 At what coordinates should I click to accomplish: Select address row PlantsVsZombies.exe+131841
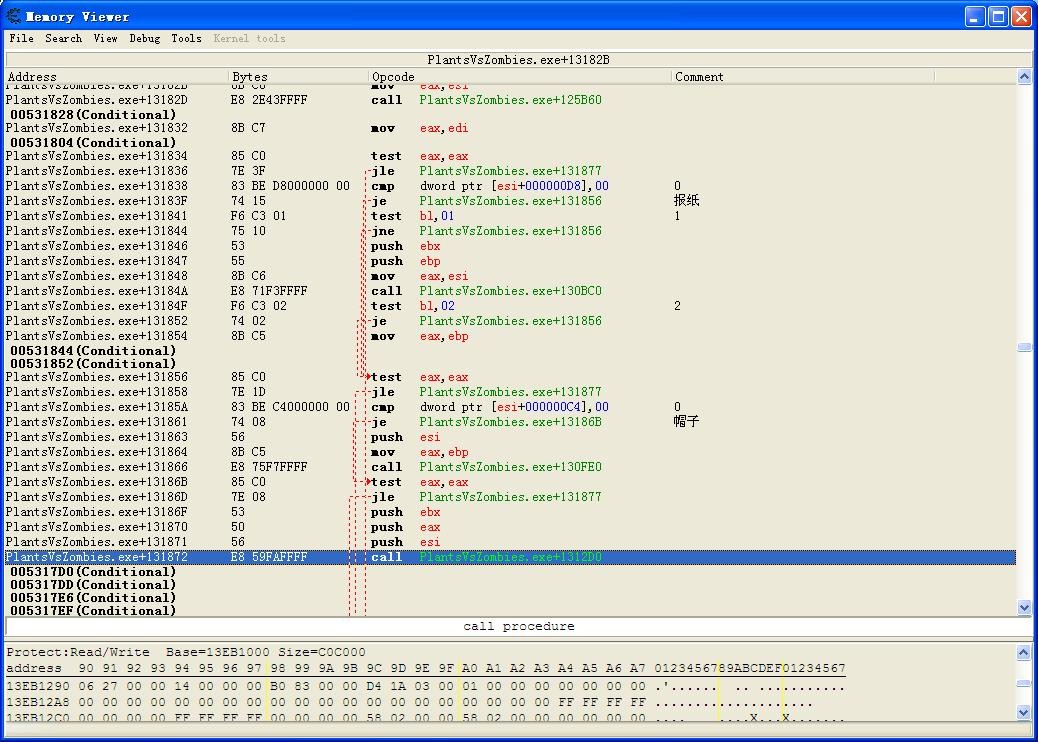(510, 216)
